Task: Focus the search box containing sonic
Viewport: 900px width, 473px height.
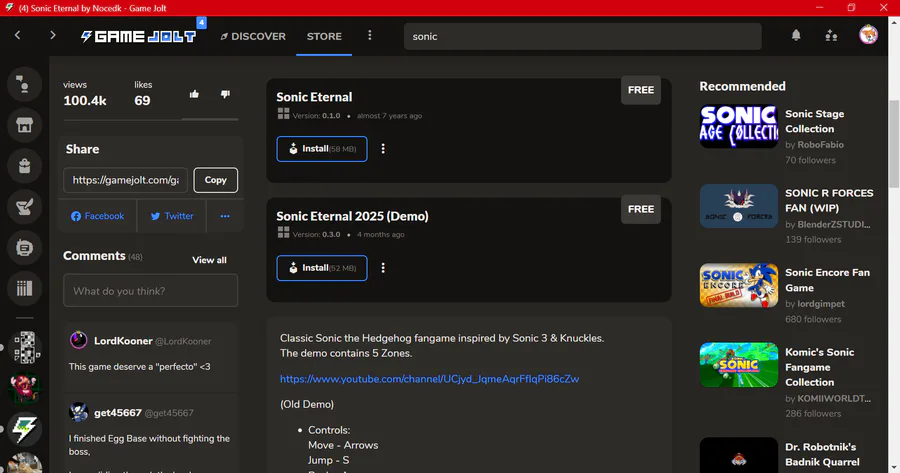Action: pos(583,36)
